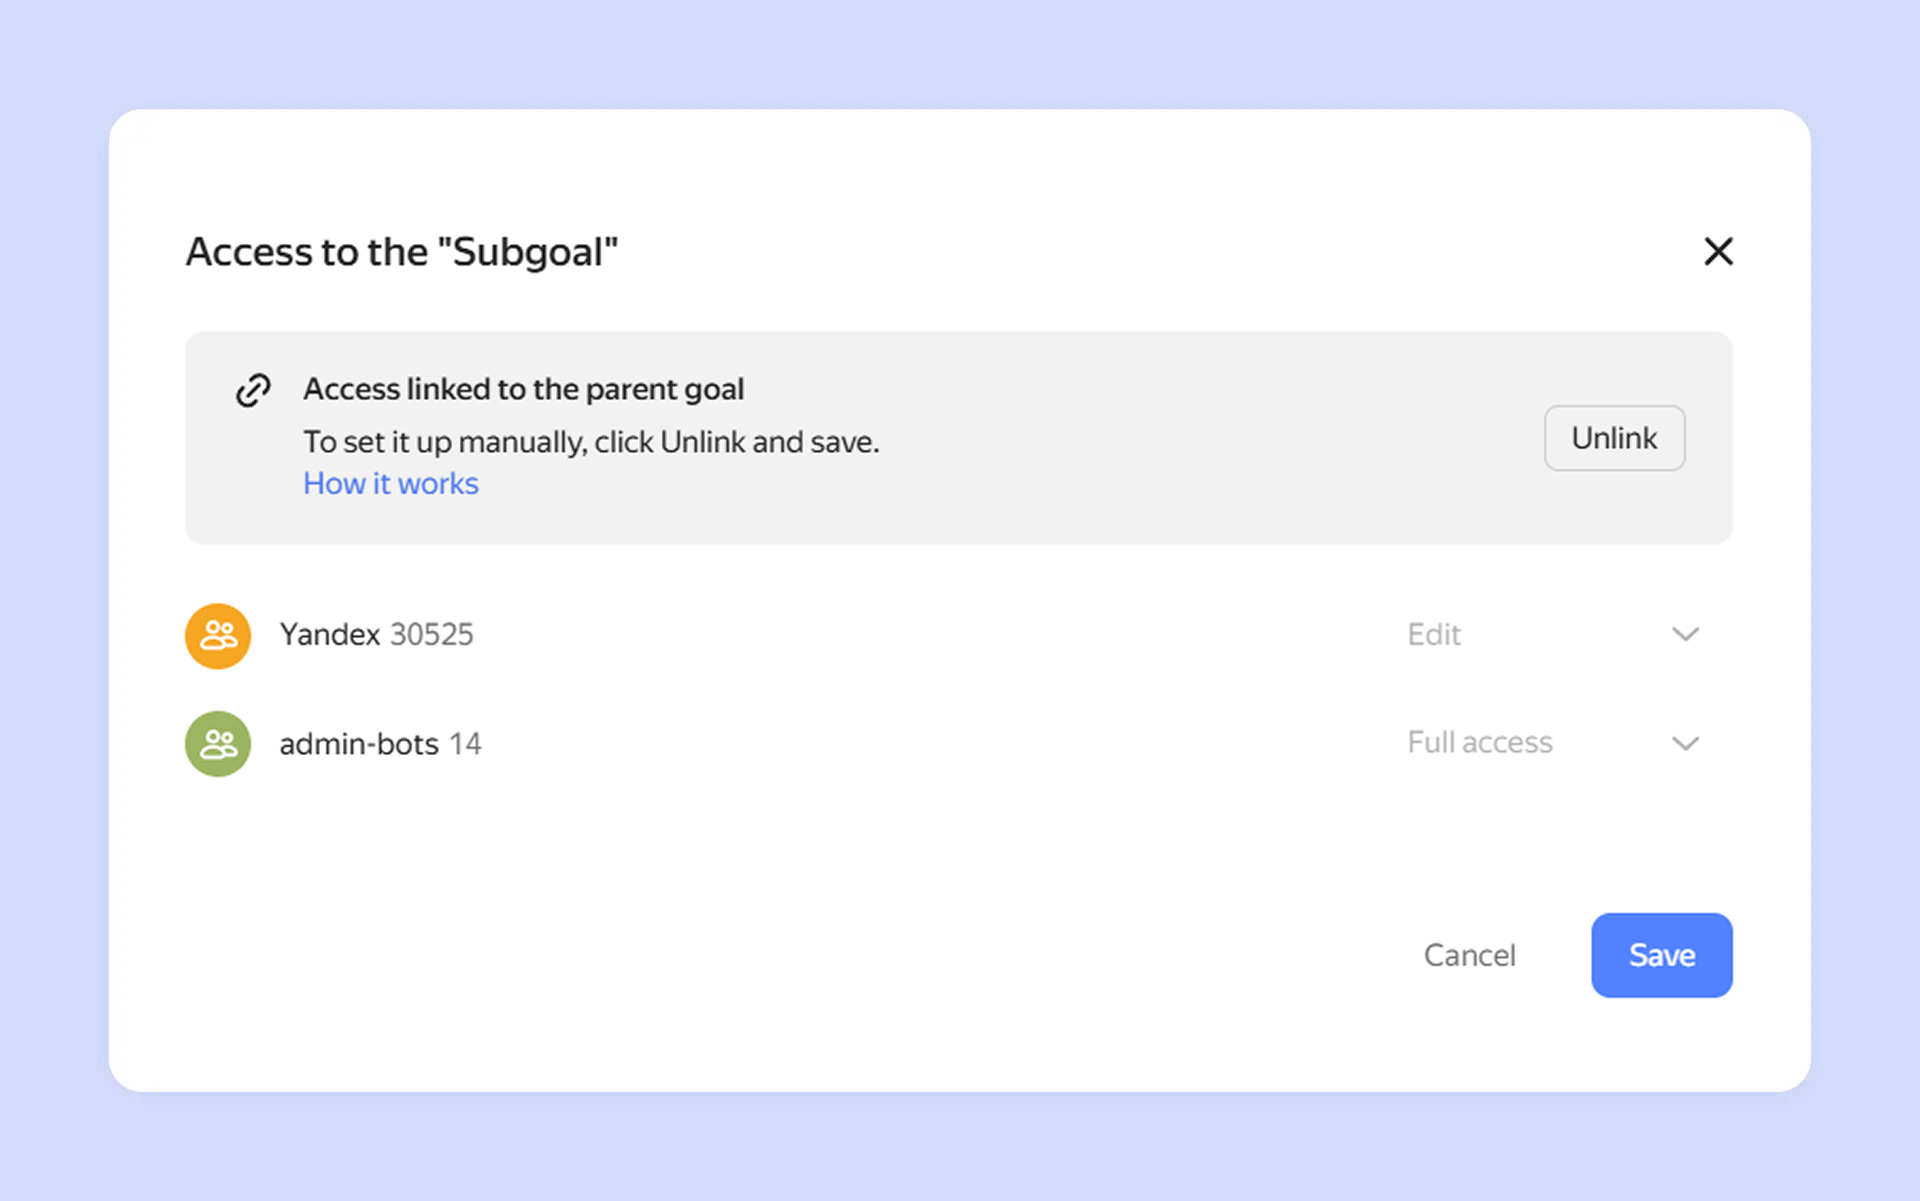Image resolution: width=1920 pixels, height=1201 pixels.
Task: Expand the chevron next to Edit
Action: click(1685, 635)
